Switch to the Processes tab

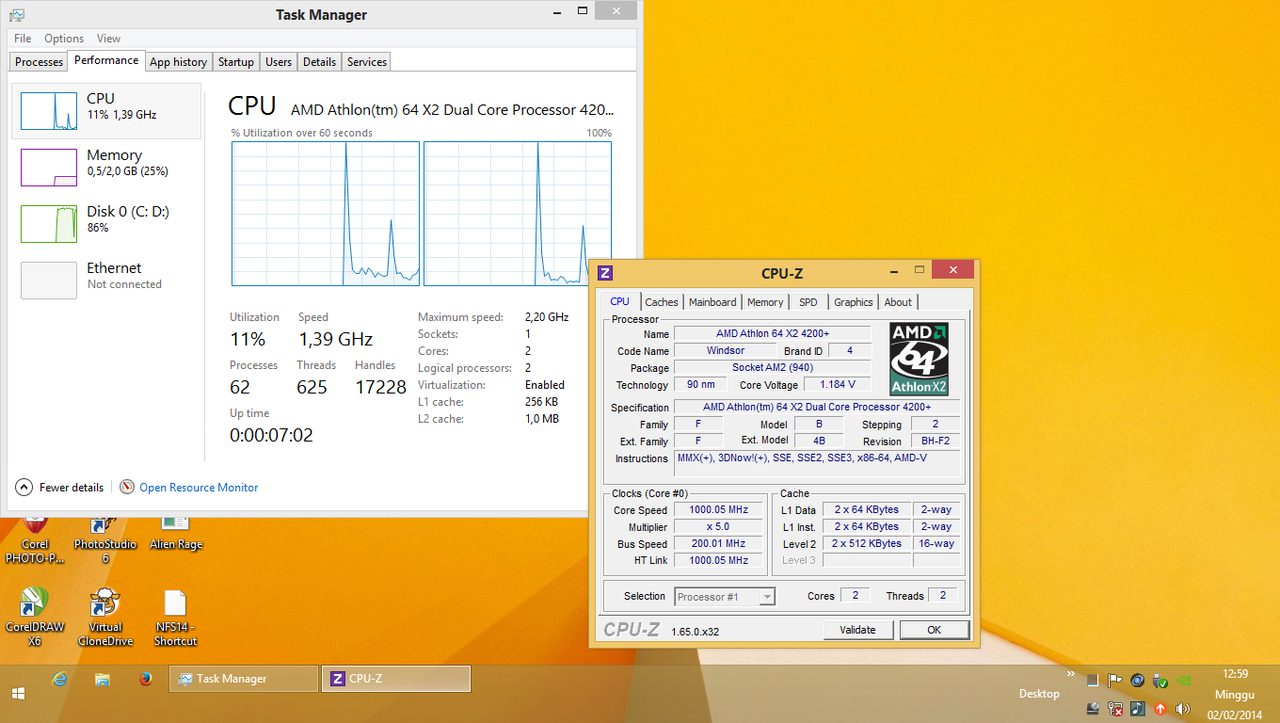click(x=39, y=62)
